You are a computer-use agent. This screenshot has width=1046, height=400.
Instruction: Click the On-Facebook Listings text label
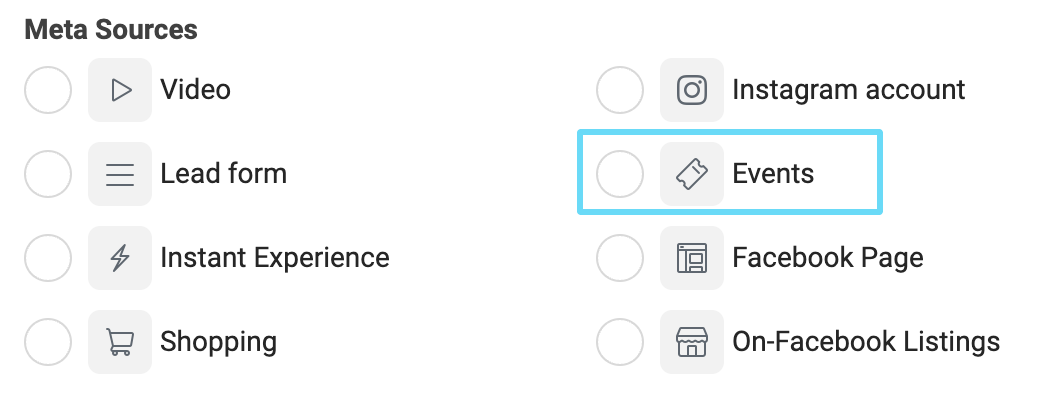click(866, 342)
